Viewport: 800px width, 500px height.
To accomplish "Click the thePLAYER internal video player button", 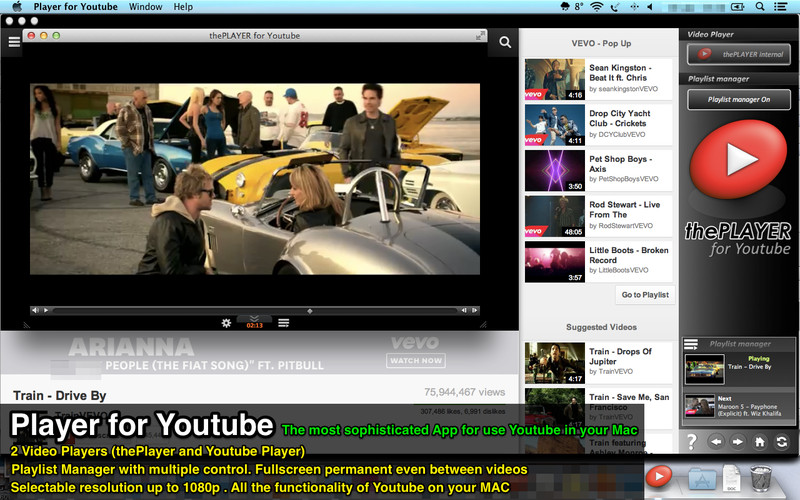I will pyautogui.click(x=739, y=54).
